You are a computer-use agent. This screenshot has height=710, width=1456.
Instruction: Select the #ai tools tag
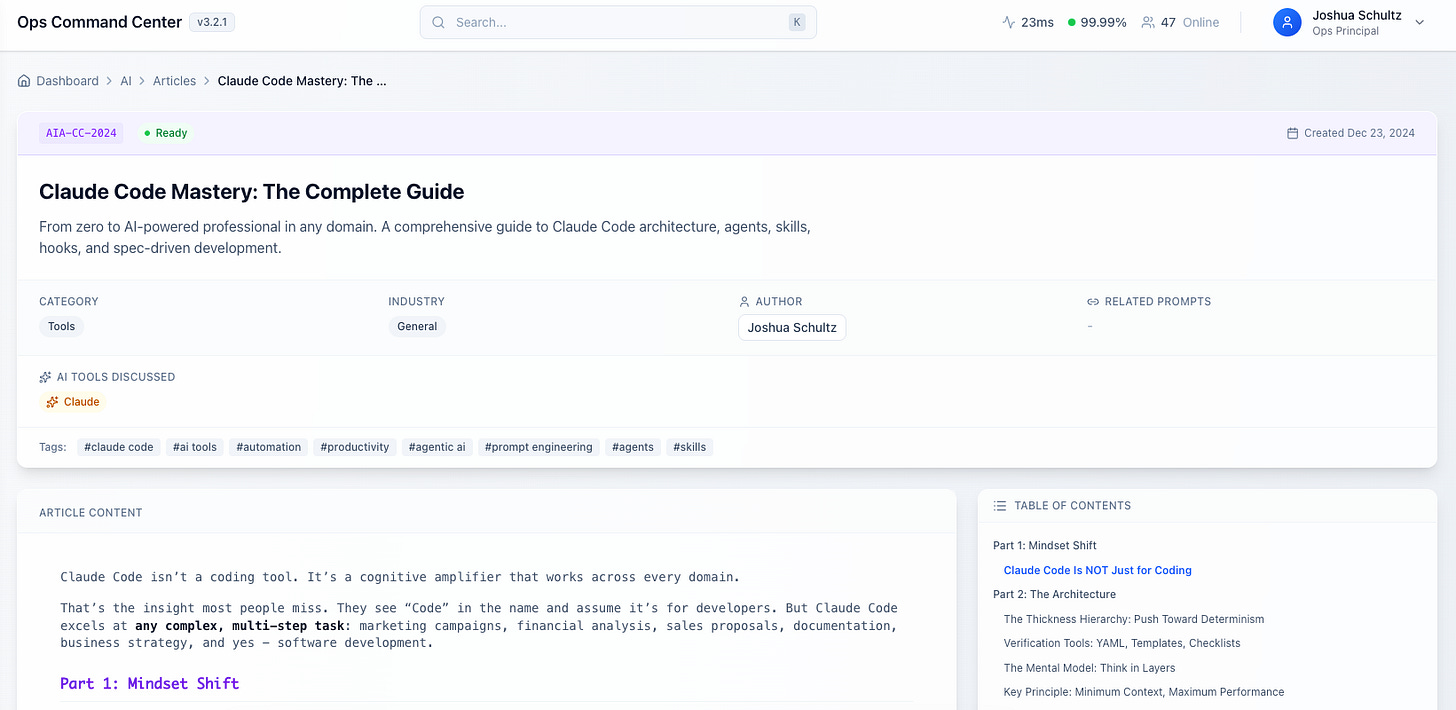point(194,447)
